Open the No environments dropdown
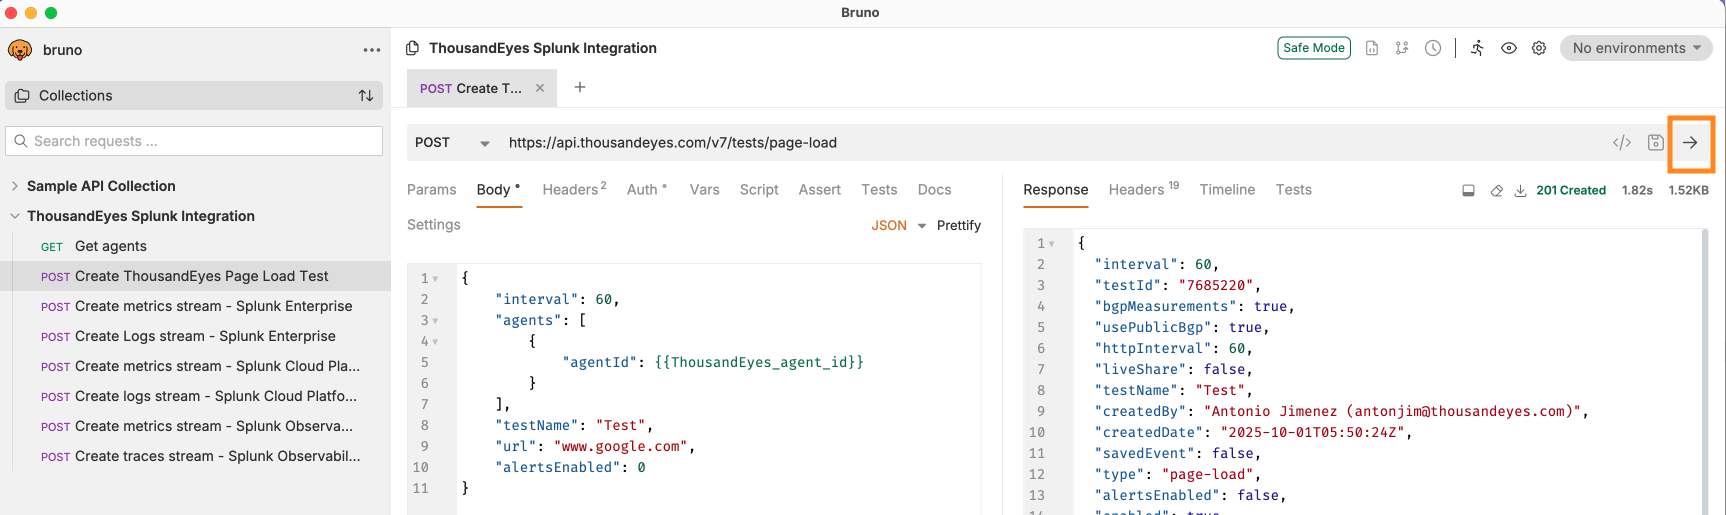 pos(1635,48)
